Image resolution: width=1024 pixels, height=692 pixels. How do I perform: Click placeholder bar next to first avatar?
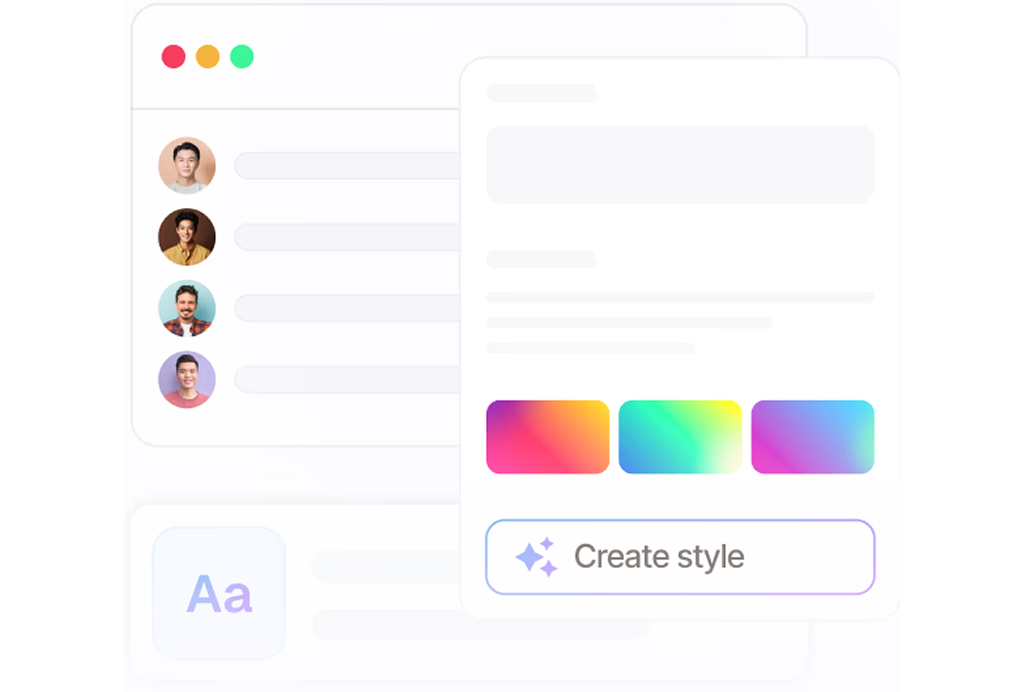click(x=347, y=166)
